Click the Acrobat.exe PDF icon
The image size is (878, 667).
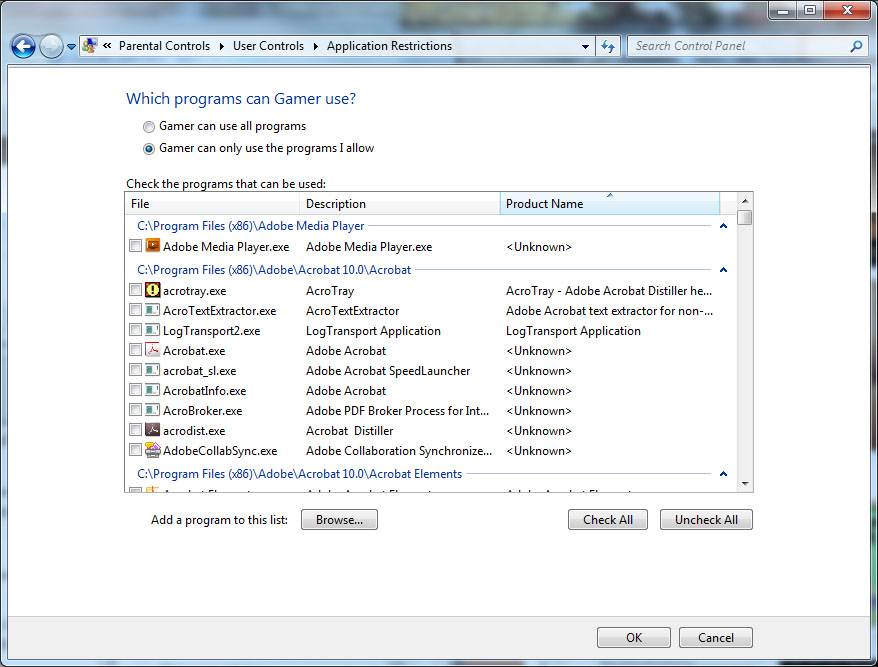152,350
